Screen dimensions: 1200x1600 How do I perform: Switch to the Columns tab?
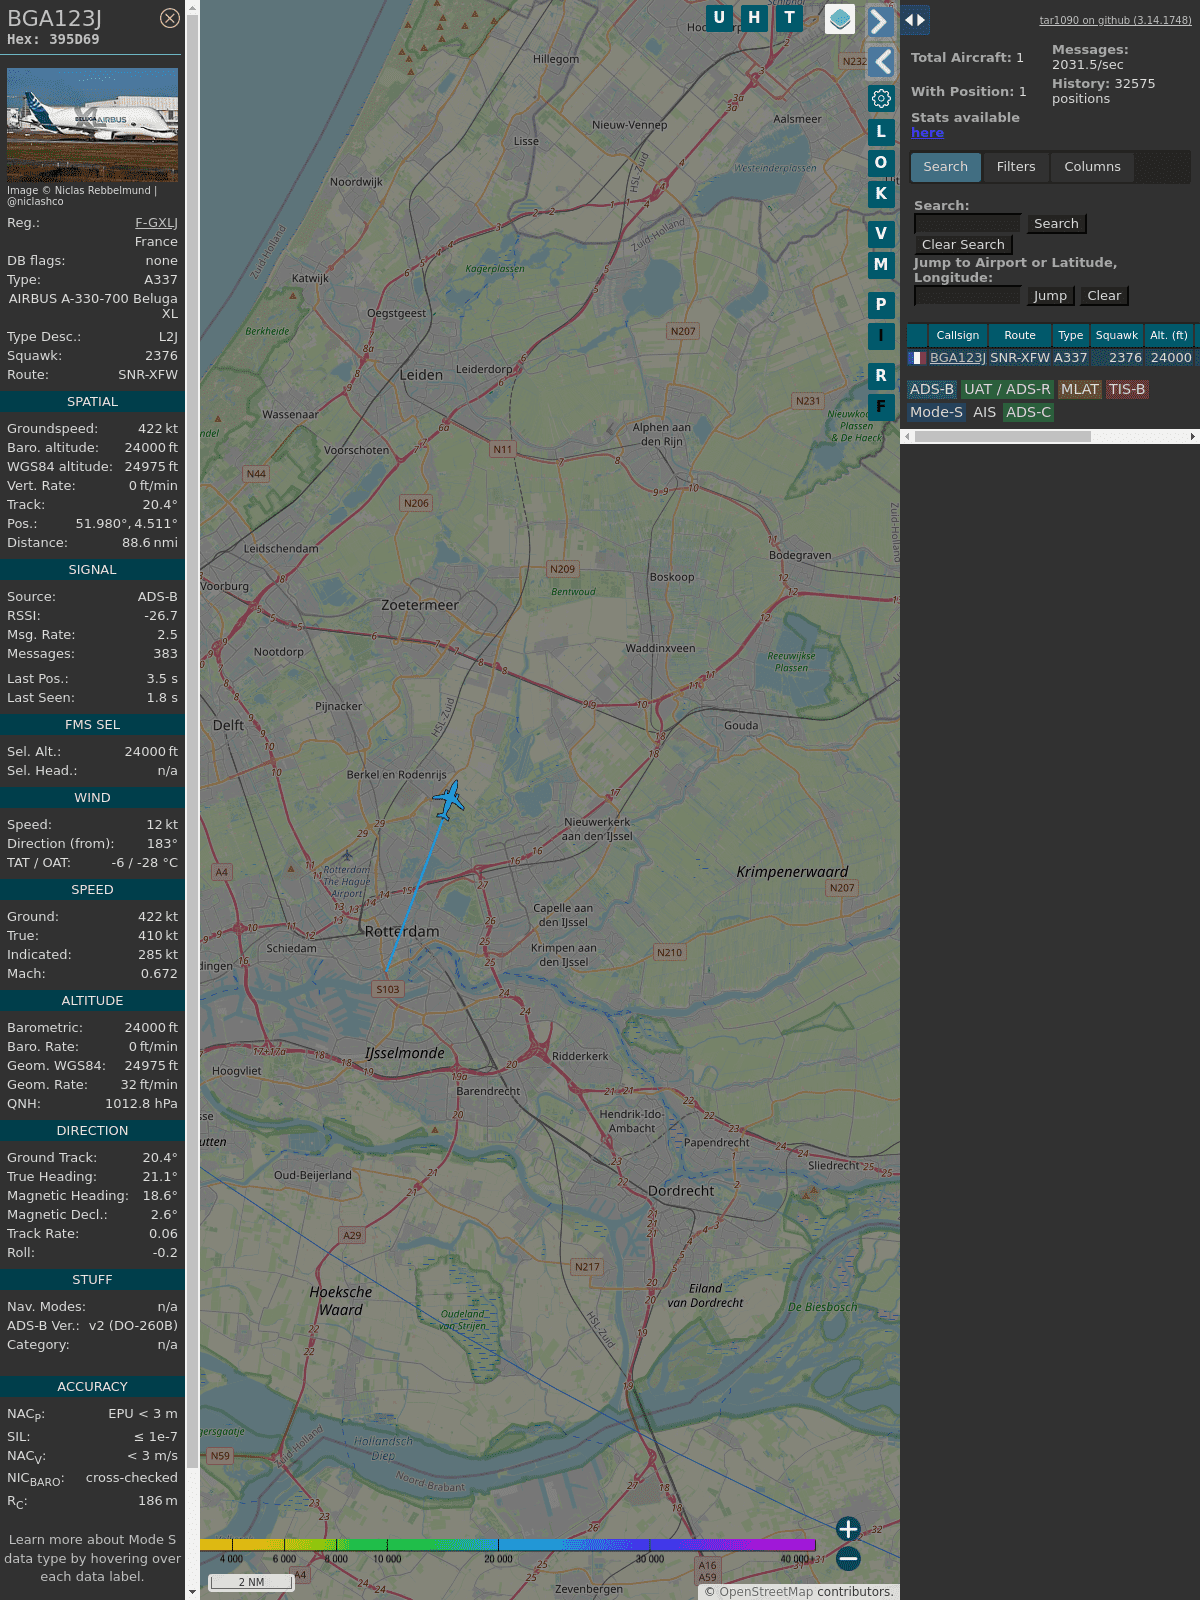(1092, 167)
